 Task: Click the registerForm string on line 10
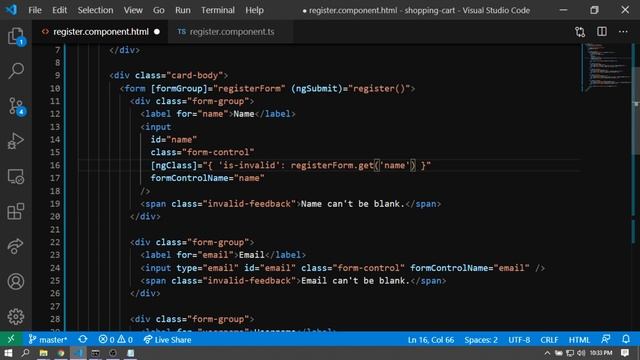click(x=249, y=89)
